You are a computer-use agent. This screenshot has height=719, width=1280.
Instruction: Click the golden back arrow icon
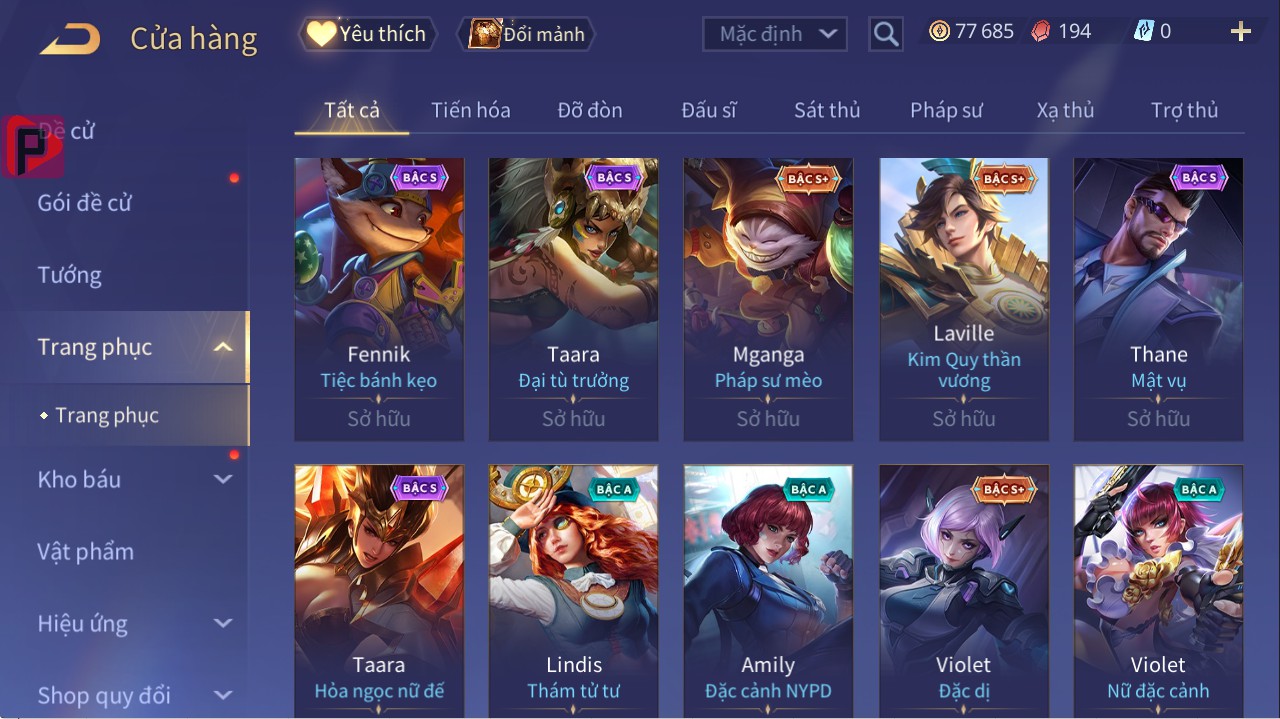70,38
